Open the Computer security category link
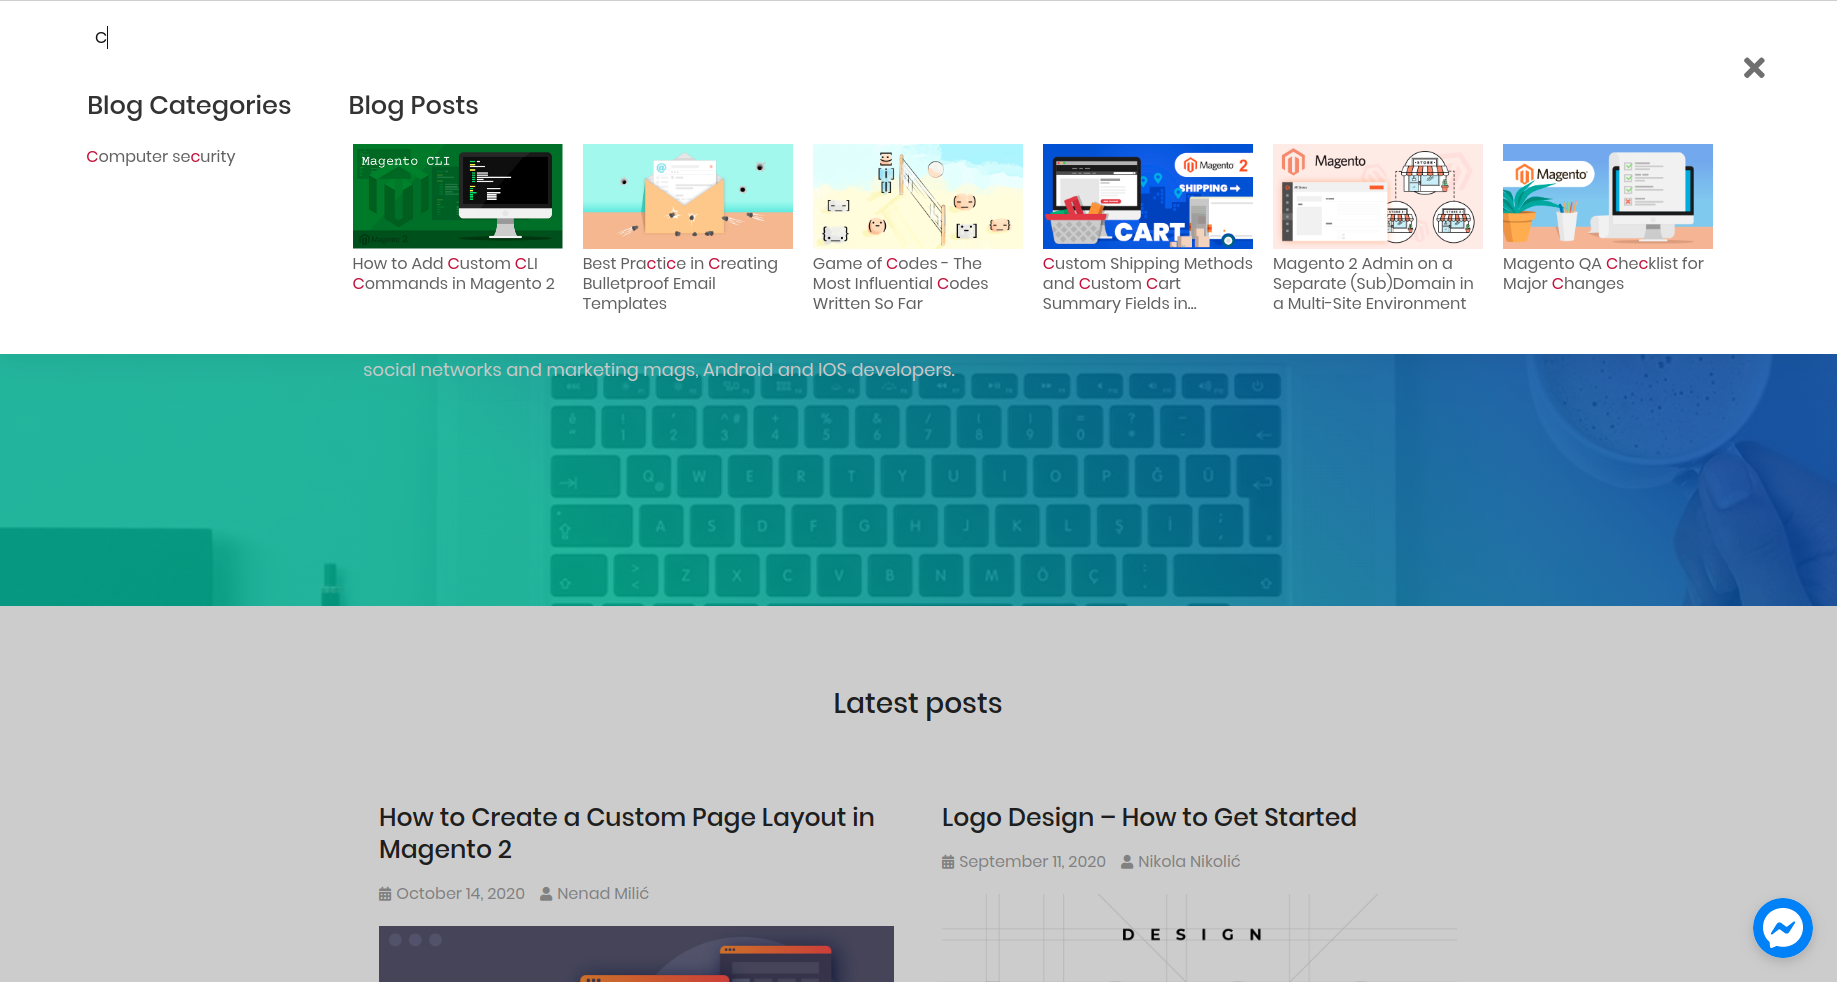Screen dimensions: 1837x982 161,157
